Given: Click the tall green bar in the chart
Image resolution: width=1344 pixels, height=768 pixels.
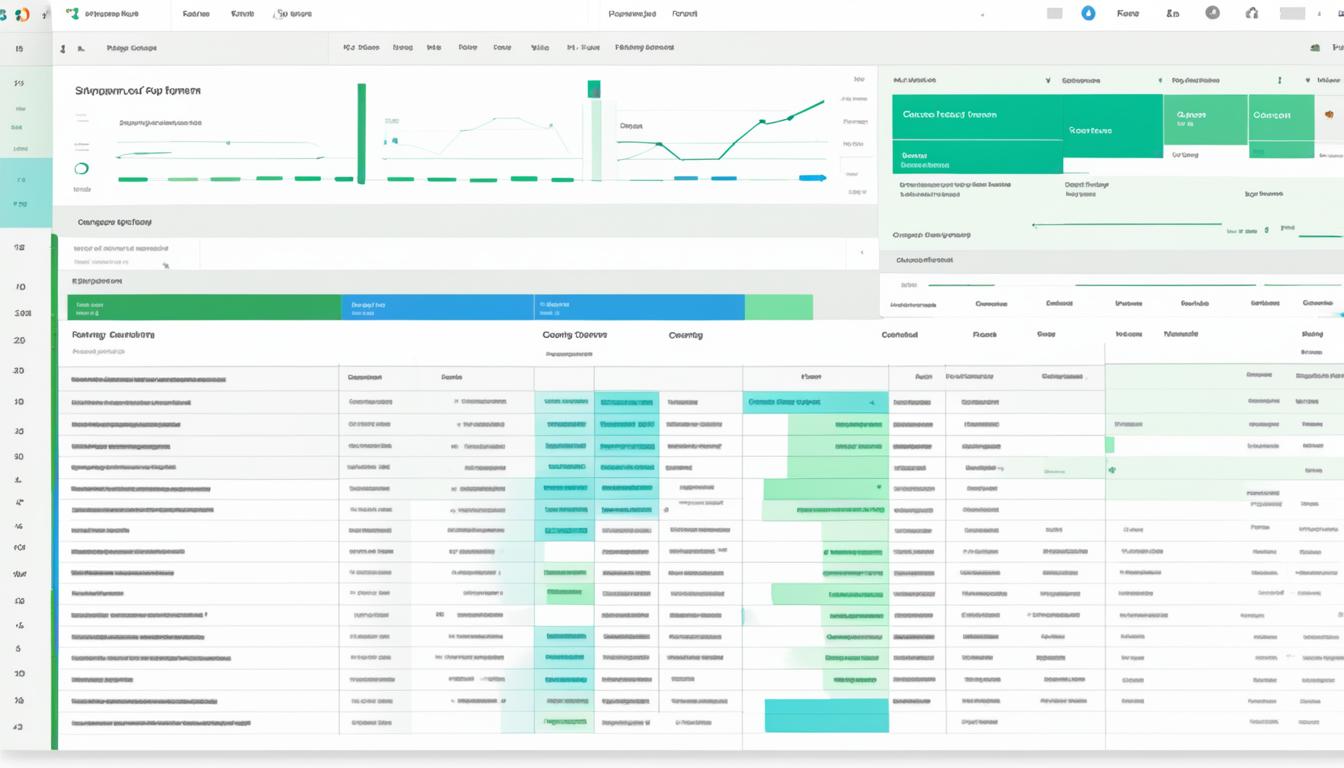Looking at the screenshot, I should (361, 133).
